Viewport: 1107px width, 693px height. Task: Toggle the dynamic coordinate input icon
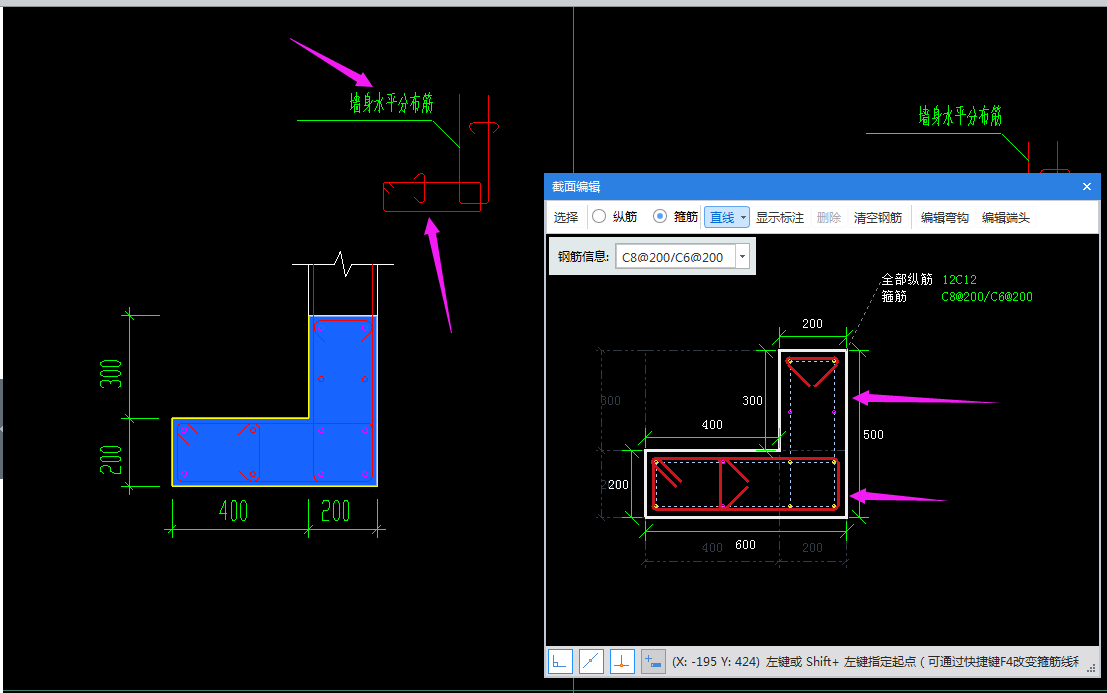[653, 661]
